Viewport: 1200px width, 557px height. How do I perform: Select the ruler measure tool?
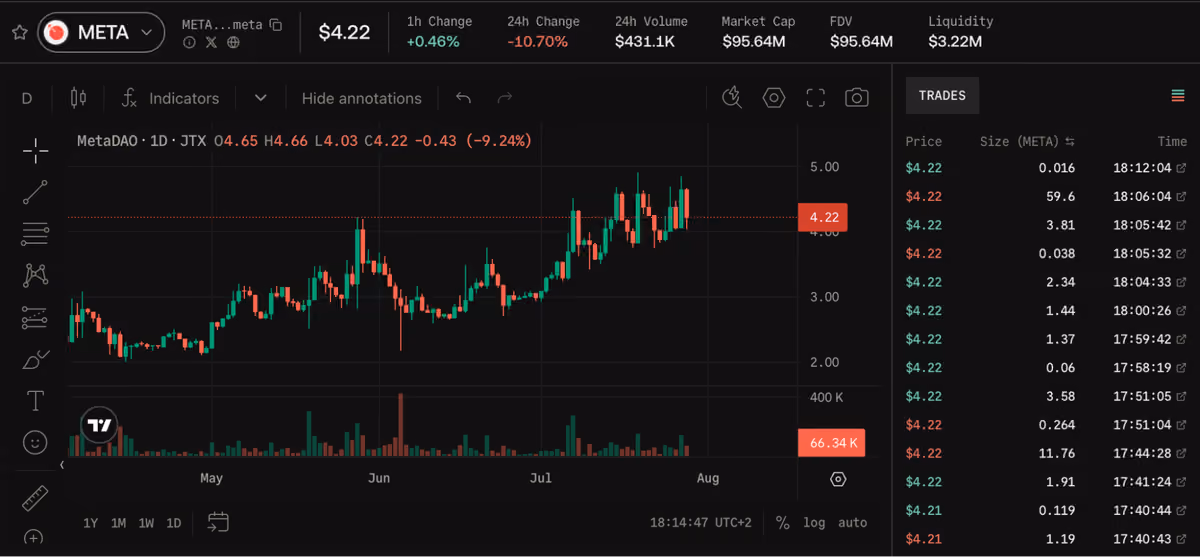tap(35, 497)
